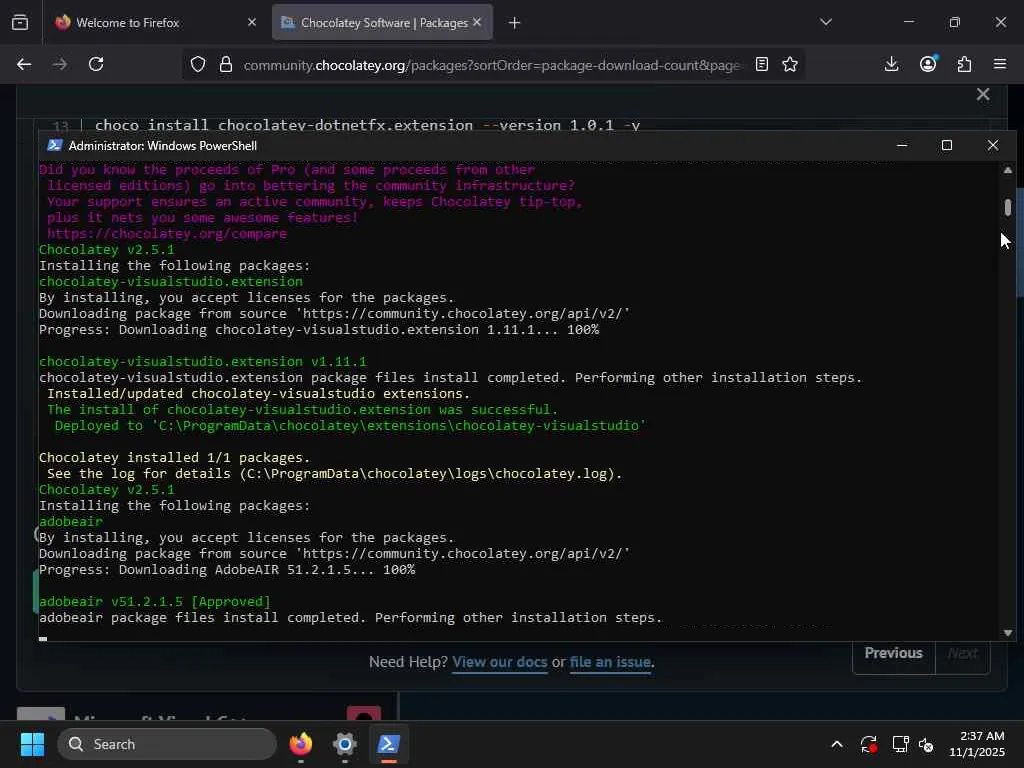Open Firefox downloads panel
This screenshot has width=1024, height=768.
click(x=891, y=64)
